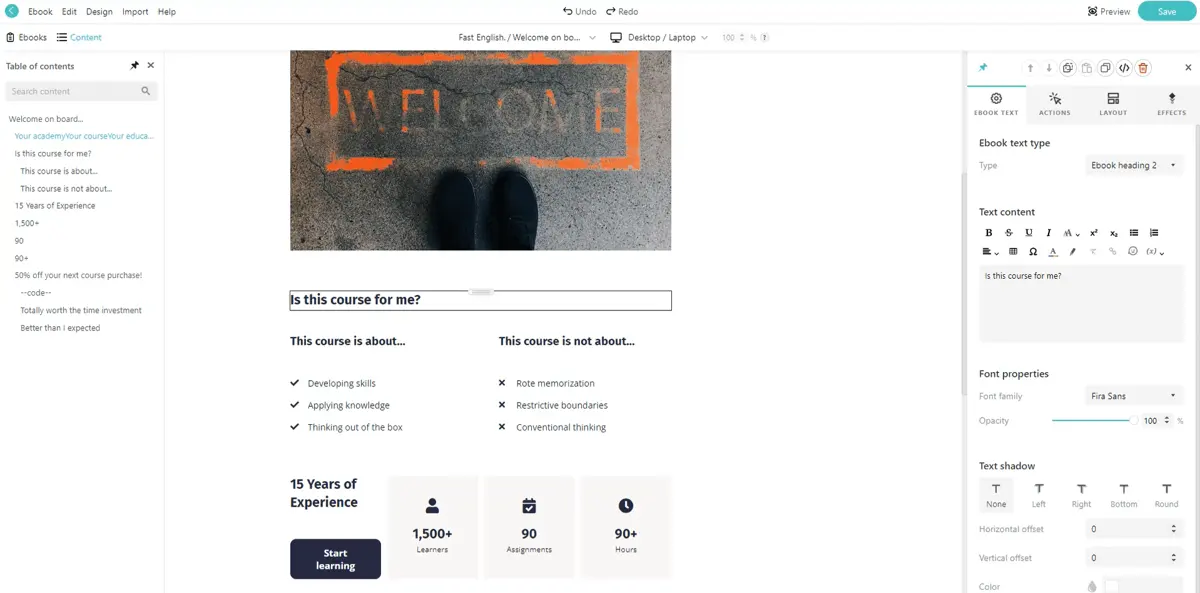
Task: Click the Opacity value stepper
Action: pyautogui.click(x=1167, y=421)
